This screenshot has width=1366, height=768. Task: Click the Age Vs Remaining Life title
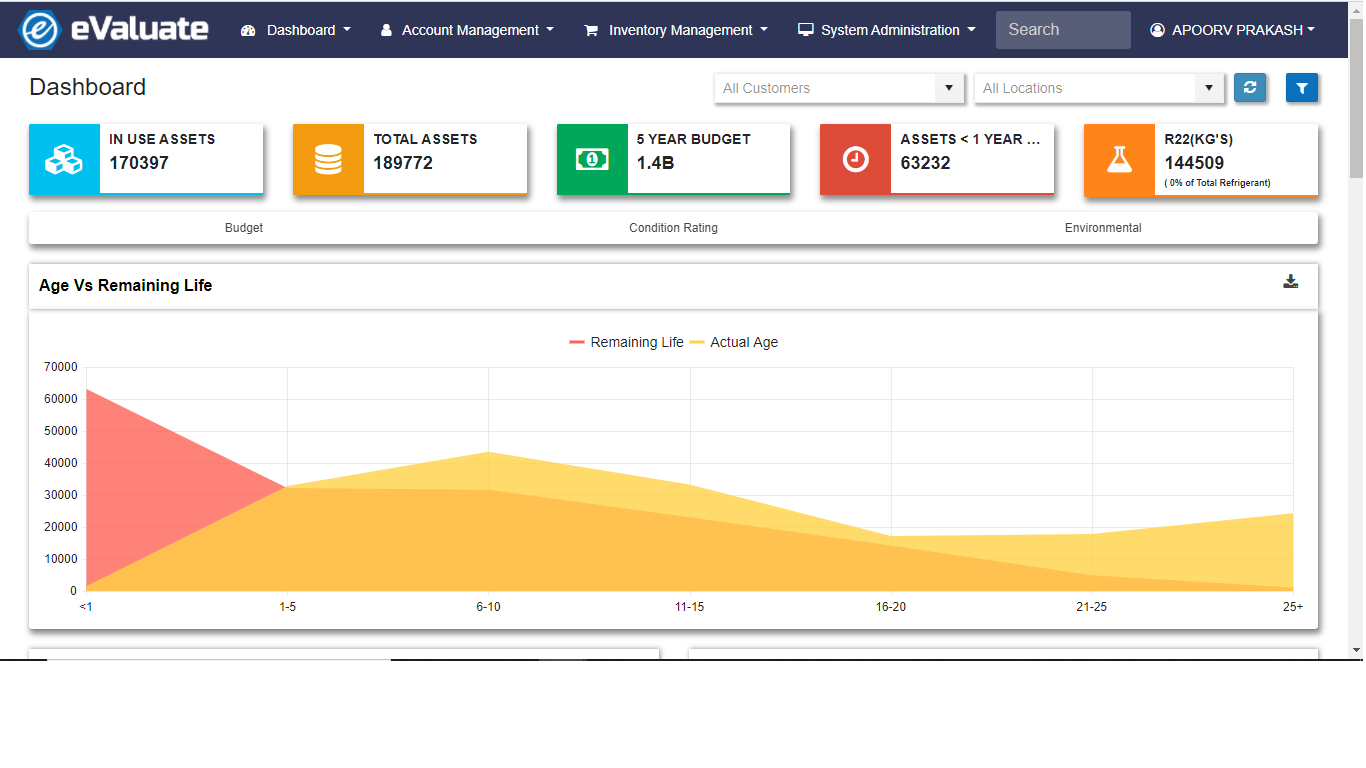[126, 285]
